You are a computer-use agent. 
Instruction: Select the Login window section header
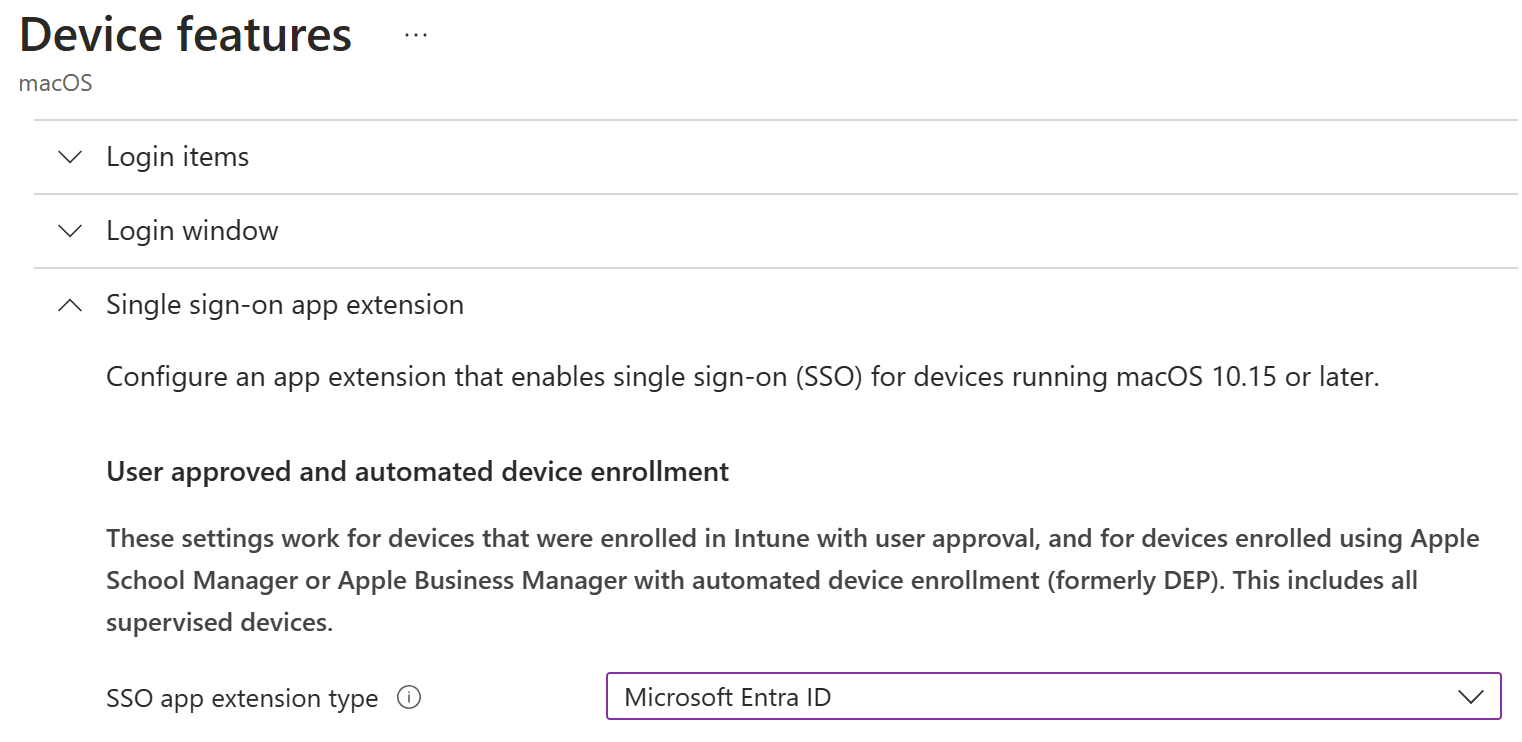191,231
